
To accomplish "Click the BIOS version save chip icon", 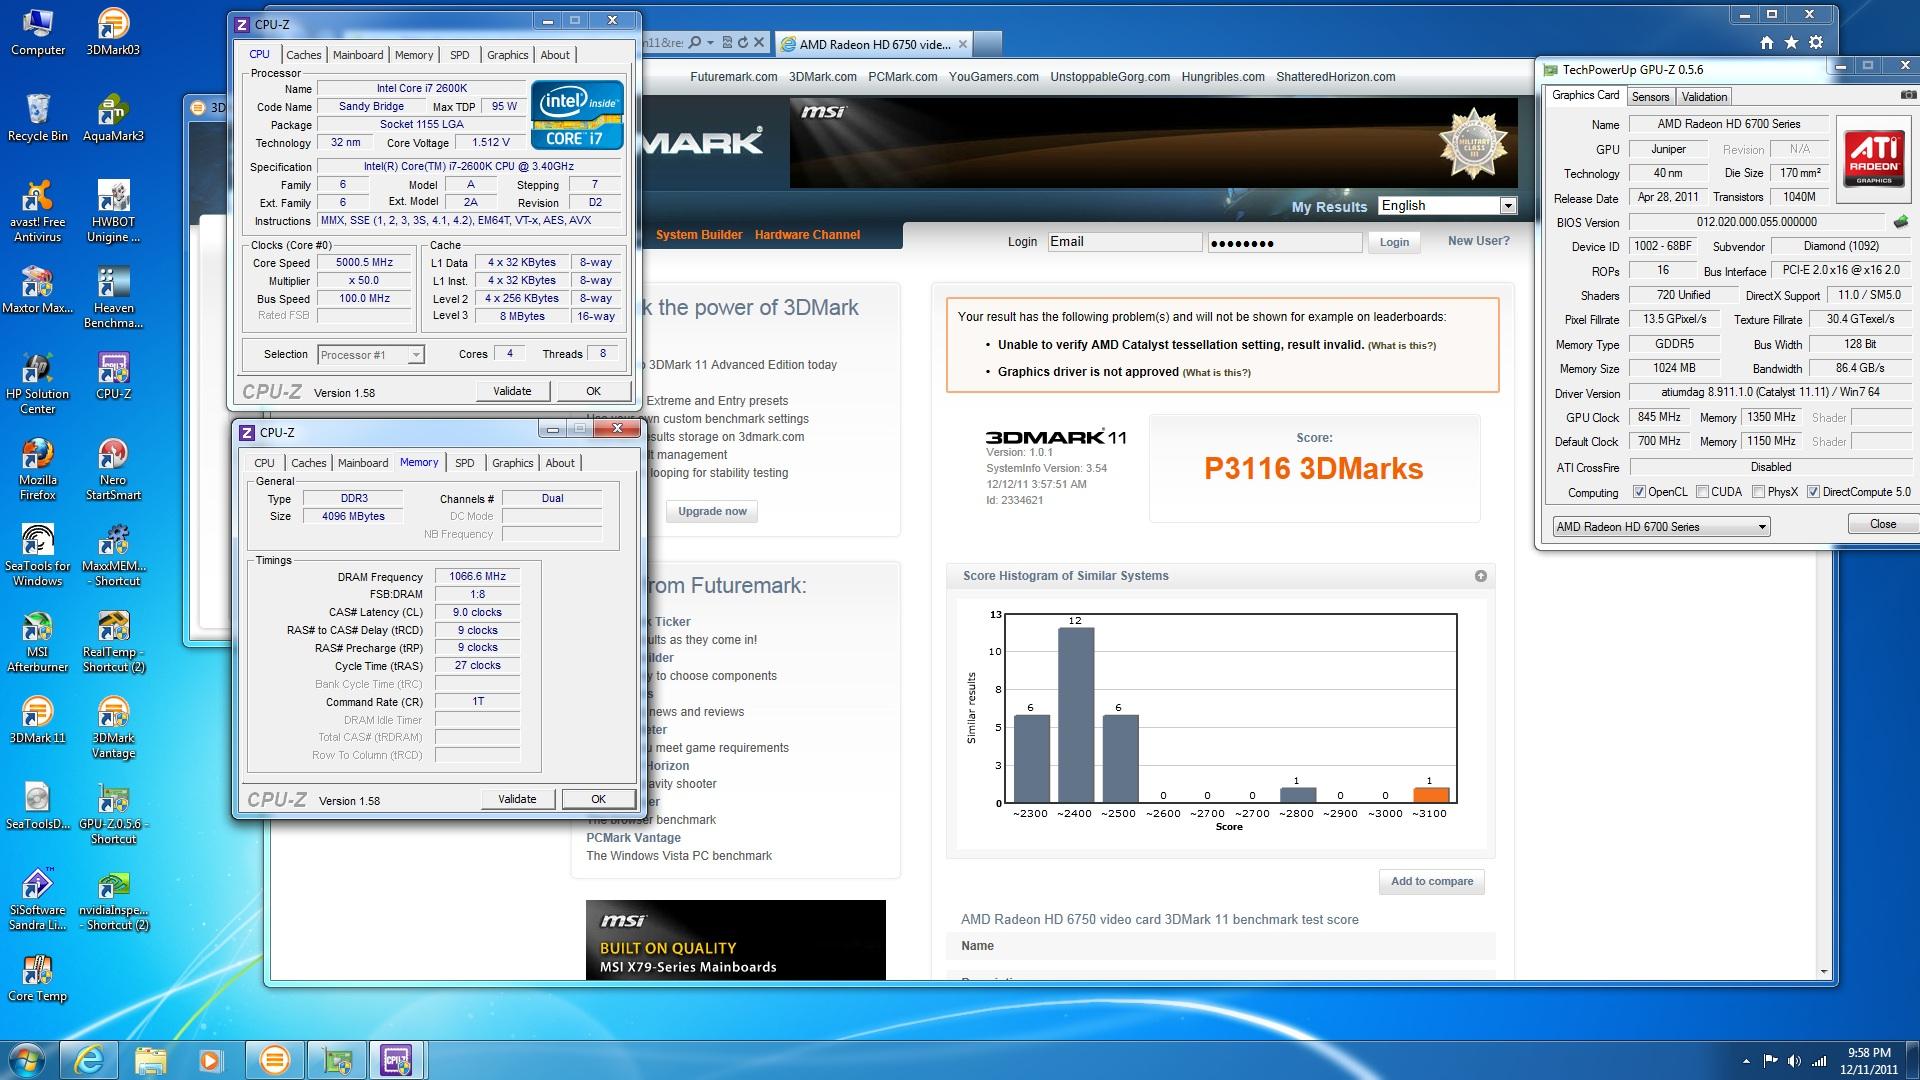I will [x=1901, y=222].
